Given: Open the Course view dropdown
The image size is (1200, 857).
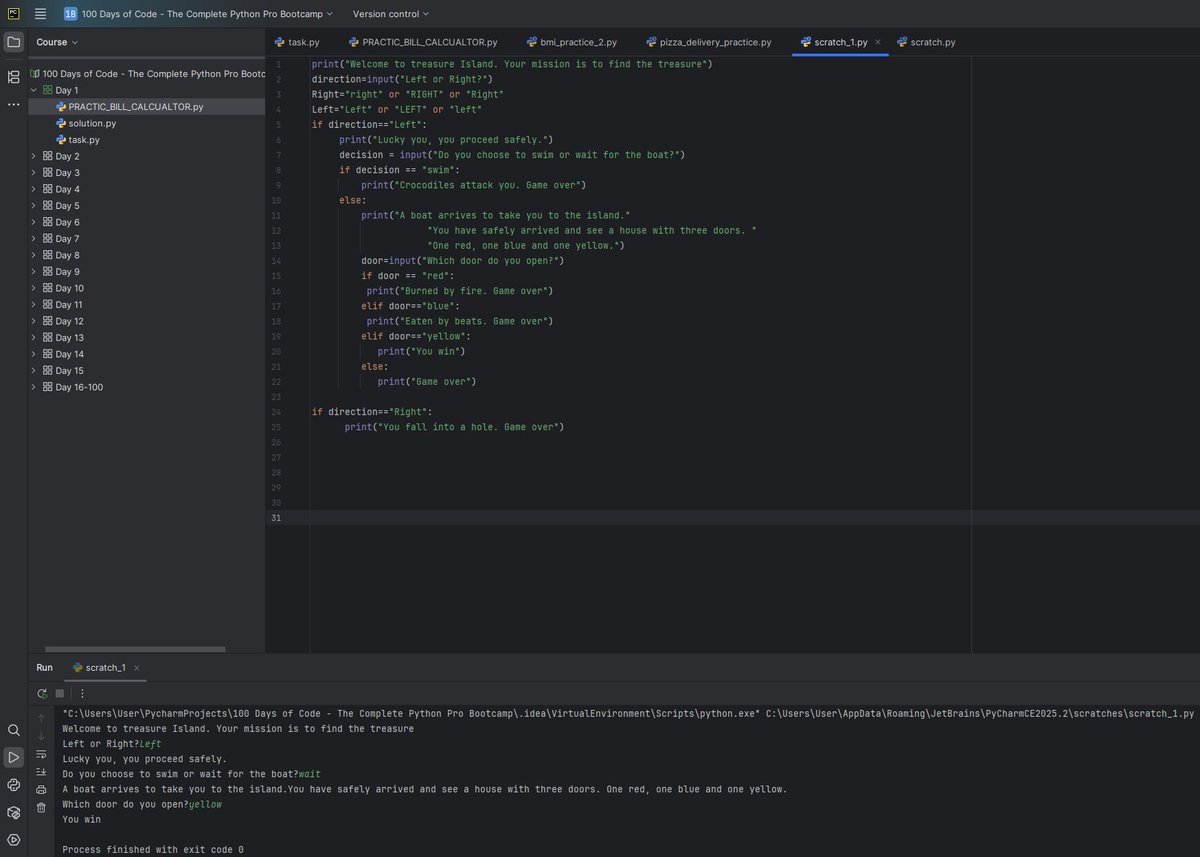Looking at the screenshot, I should (57, 42).
